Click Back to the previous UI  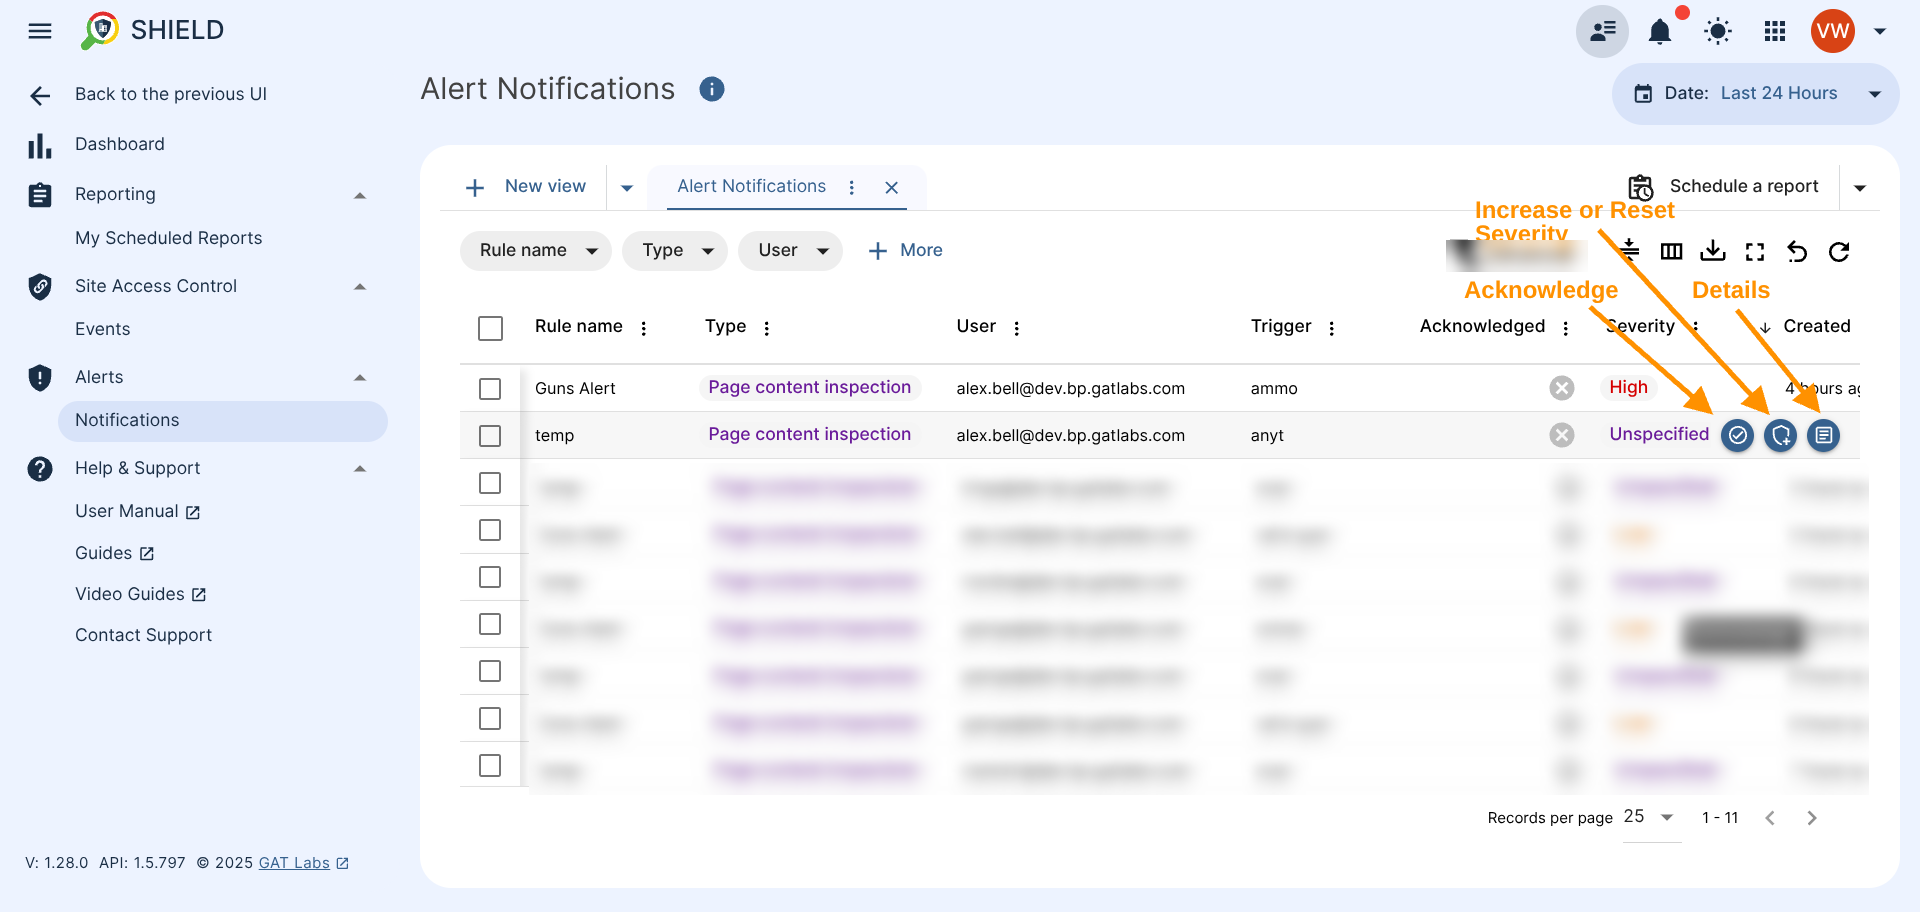point(171,94)
